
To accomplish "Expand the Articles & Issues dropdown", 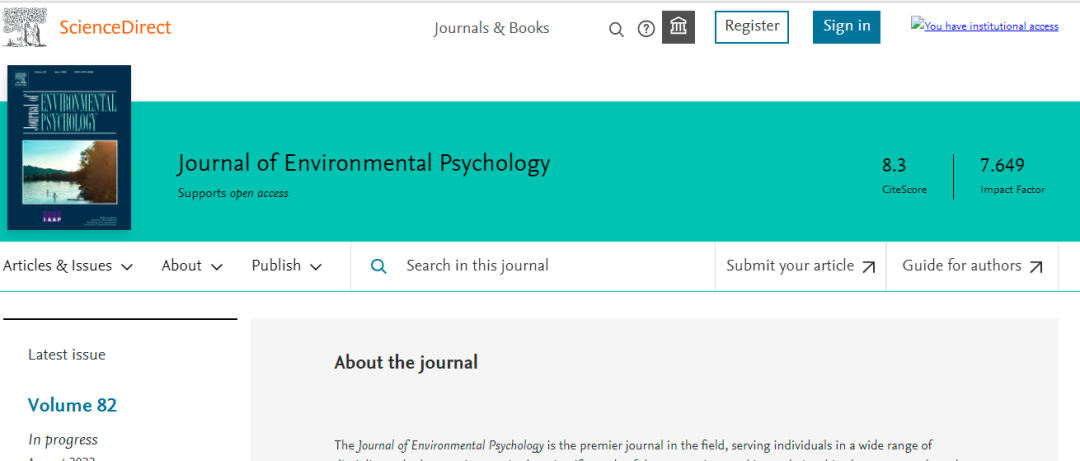I will [x=68, y=266].
